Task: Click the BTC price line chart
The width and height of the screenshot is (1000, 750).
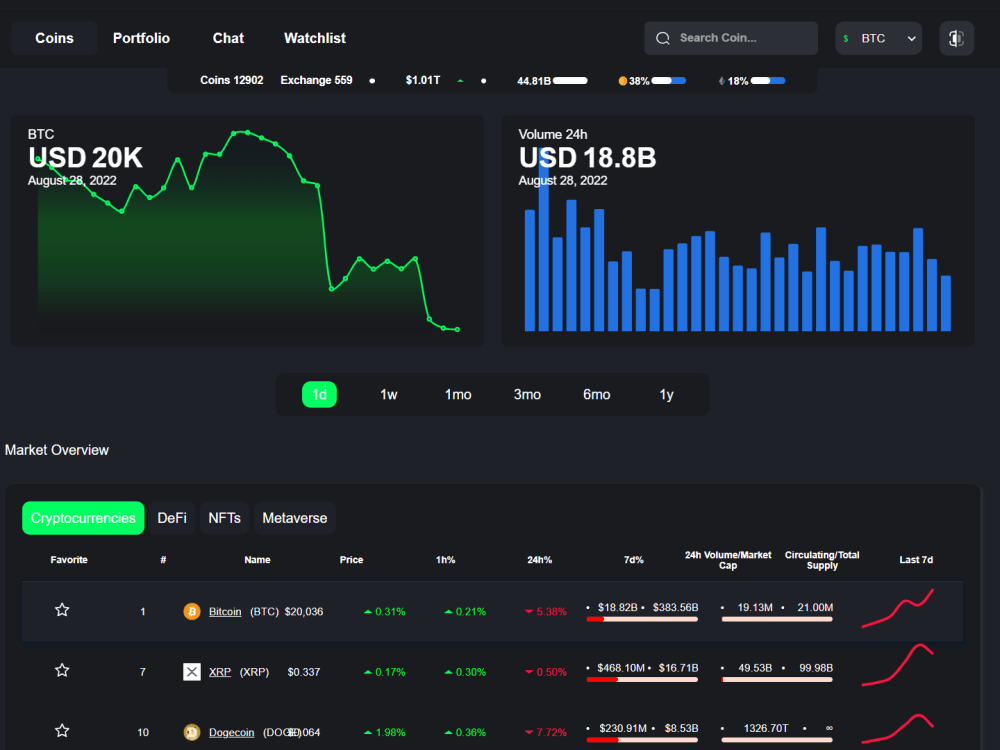Action: pos(247,231)
